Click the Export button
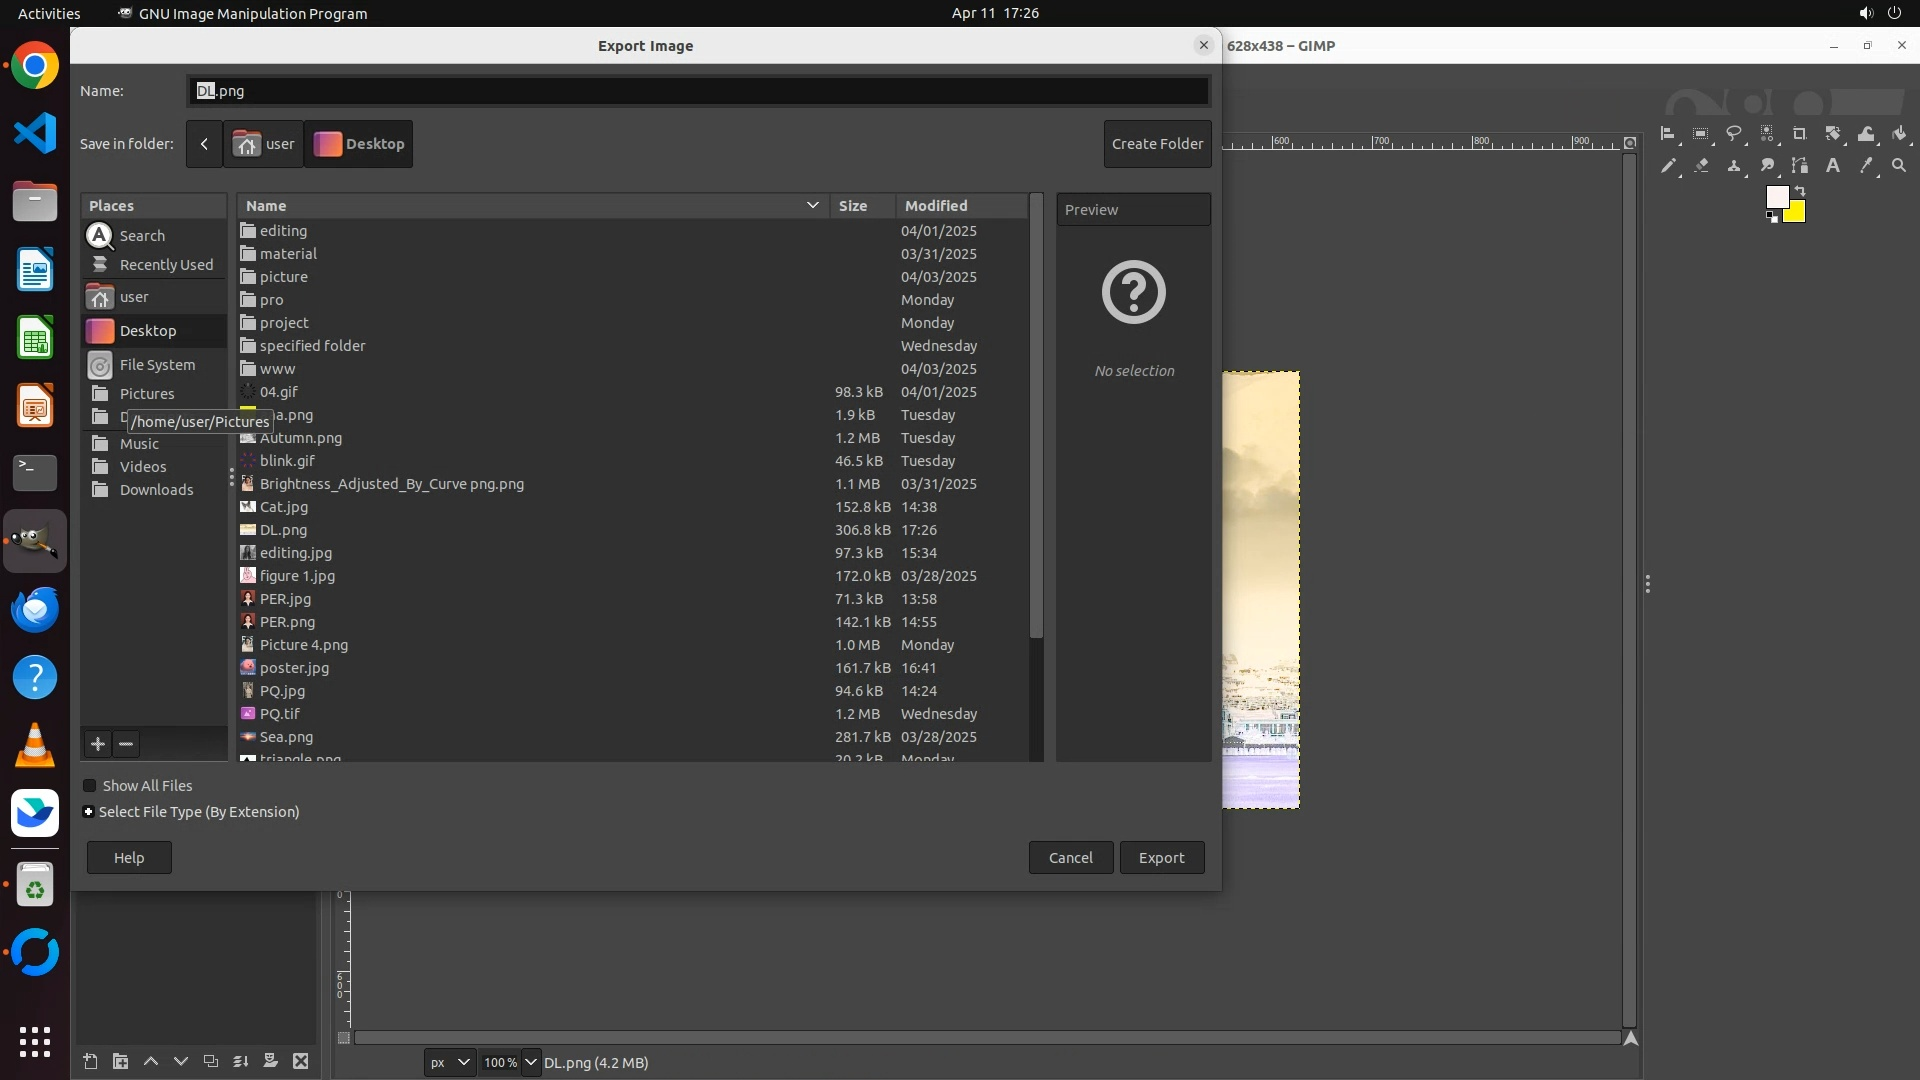1920x1080 pixels. click(x=1161, y=858)
